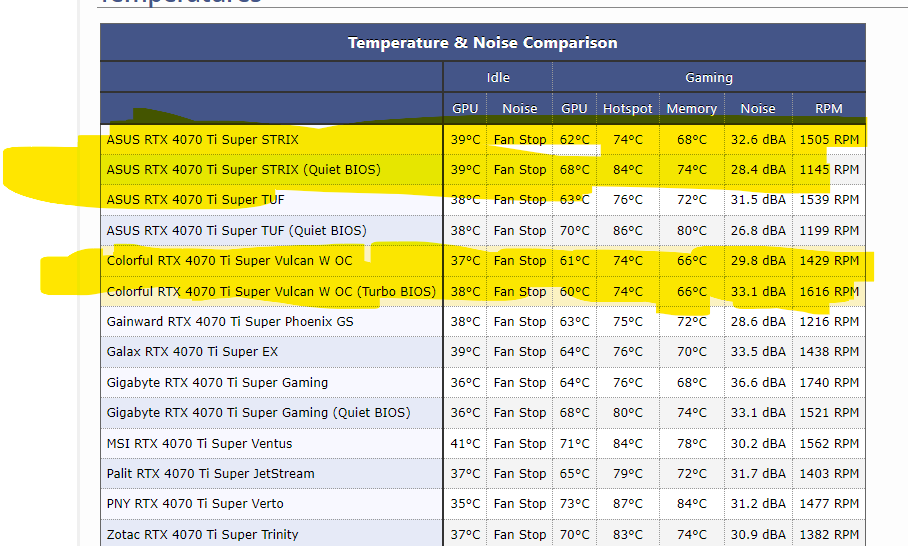The height and width of the screenshot is (546, 908).
Task: Click the Noise header under Idle
Action: tap(519, 109)
